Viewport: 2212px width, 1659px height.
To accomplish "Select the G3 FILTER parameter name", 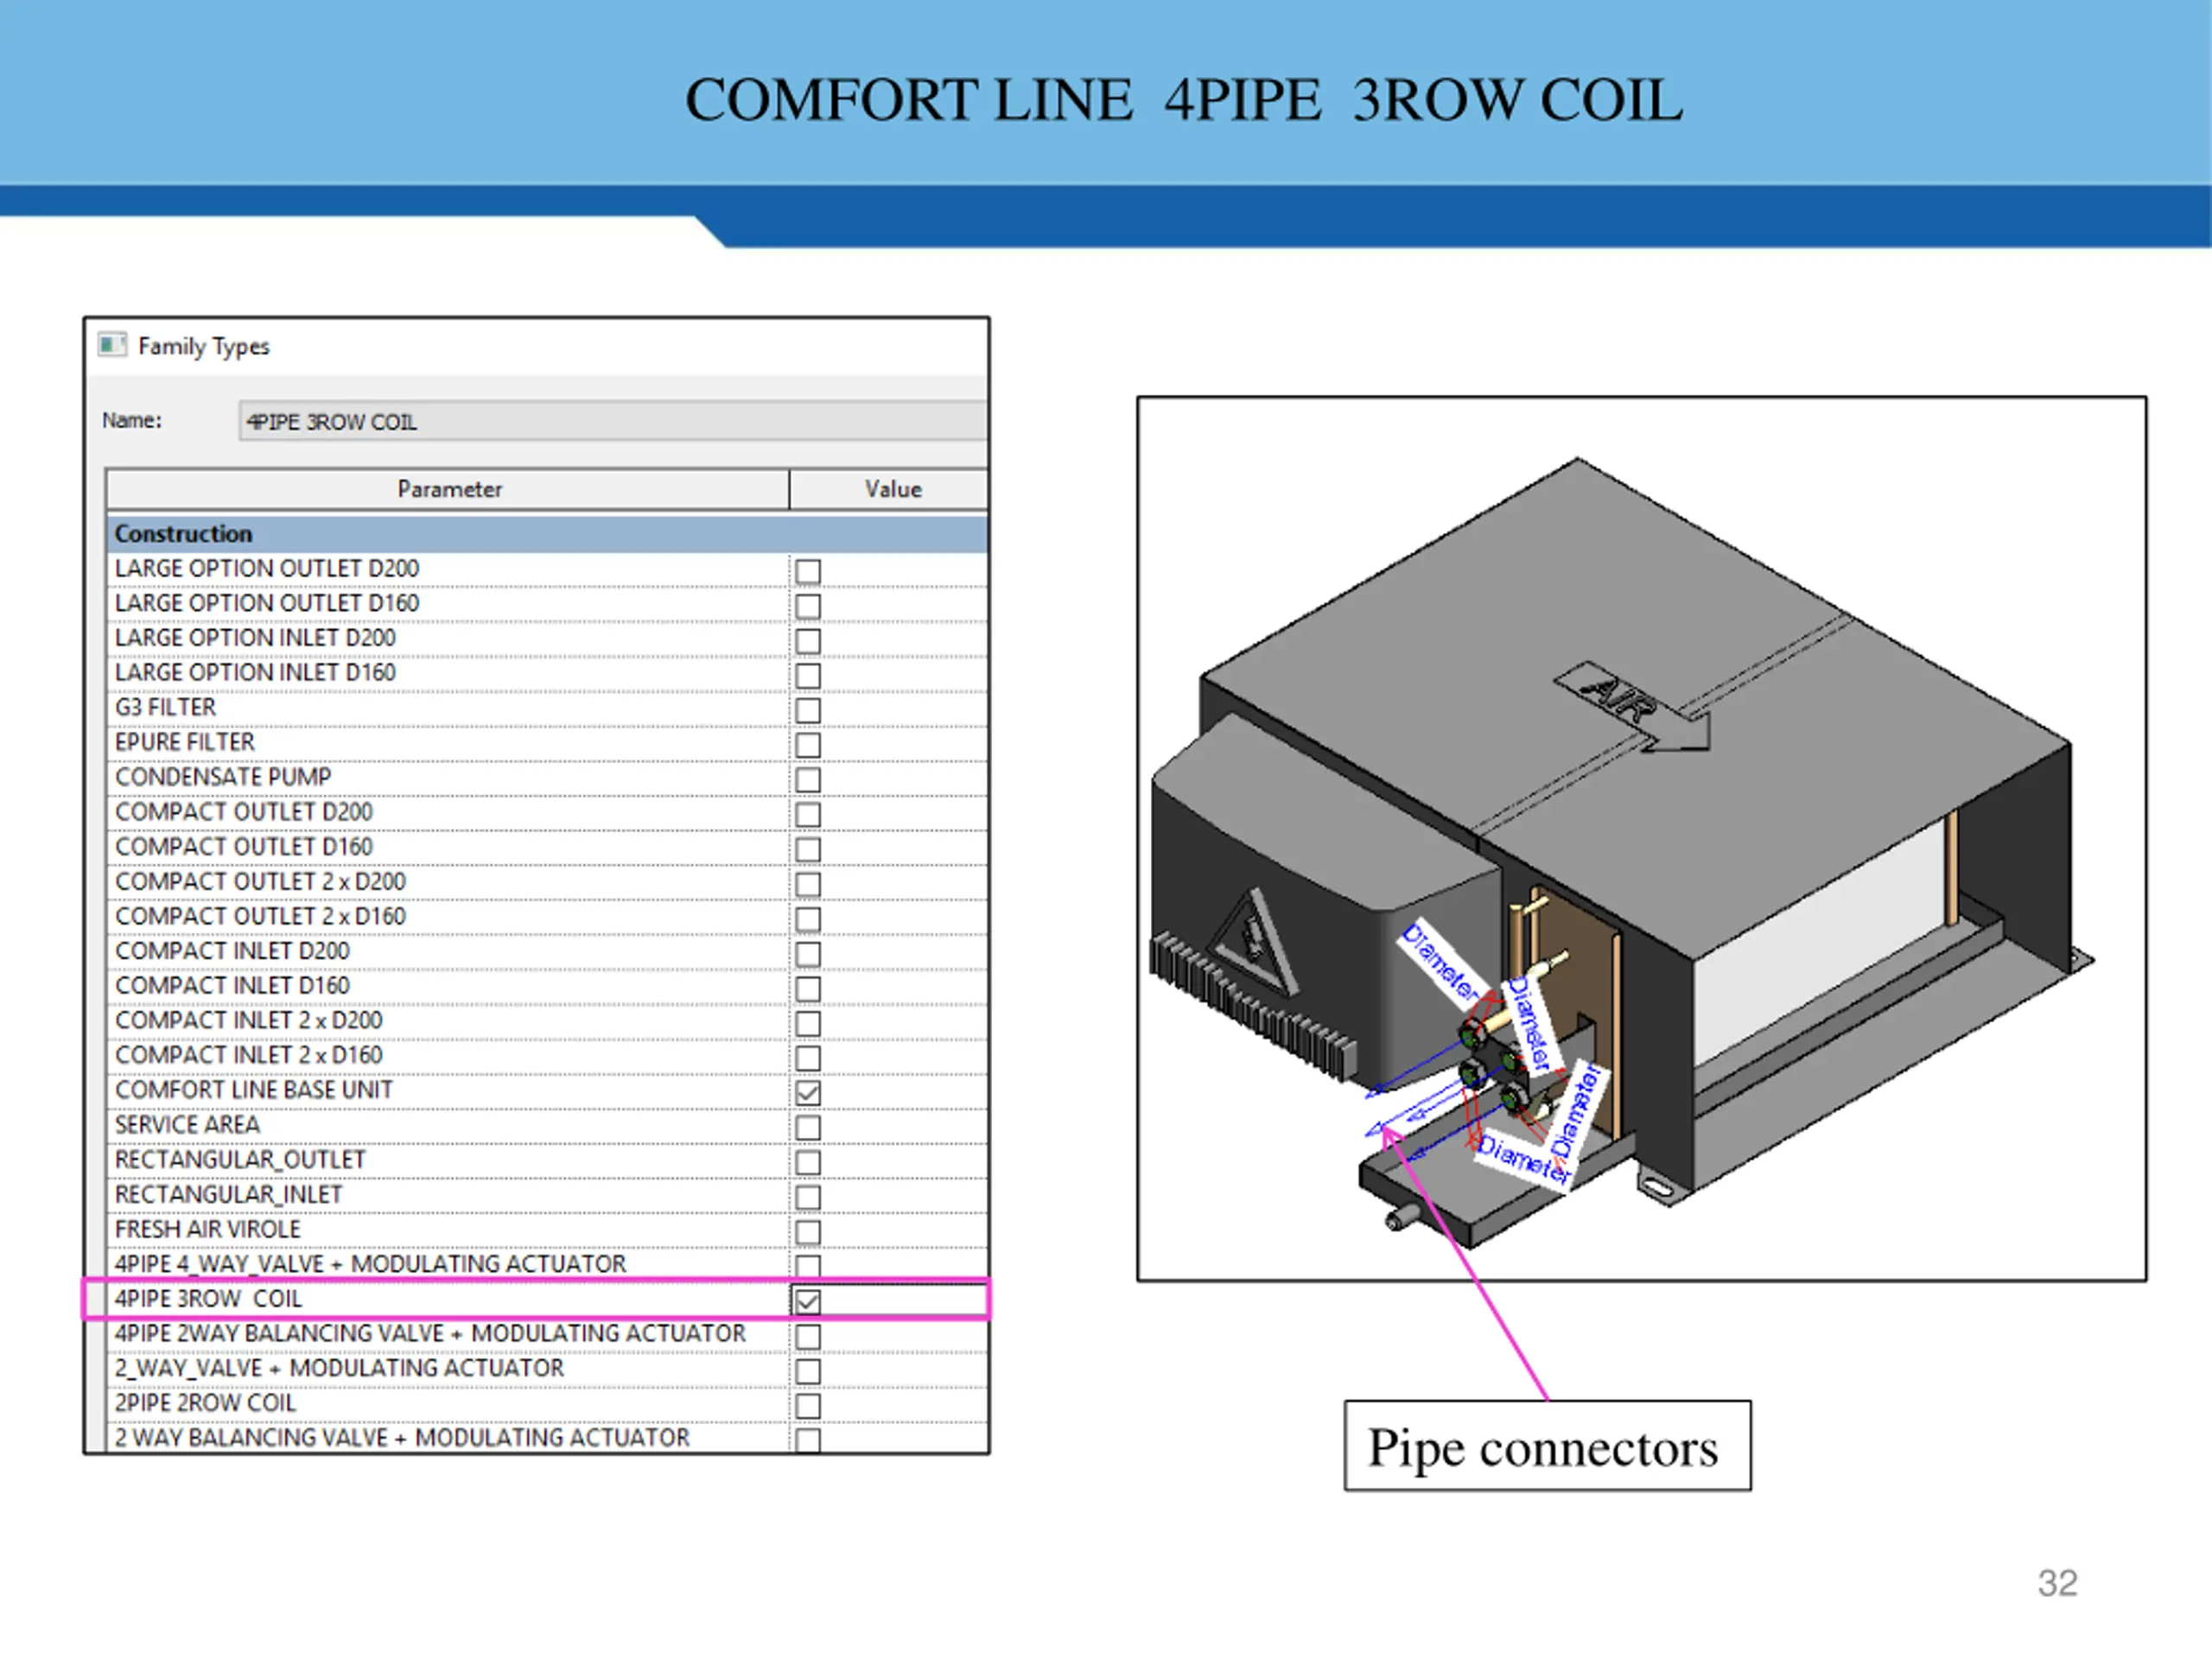I will (x=165, y=708).
